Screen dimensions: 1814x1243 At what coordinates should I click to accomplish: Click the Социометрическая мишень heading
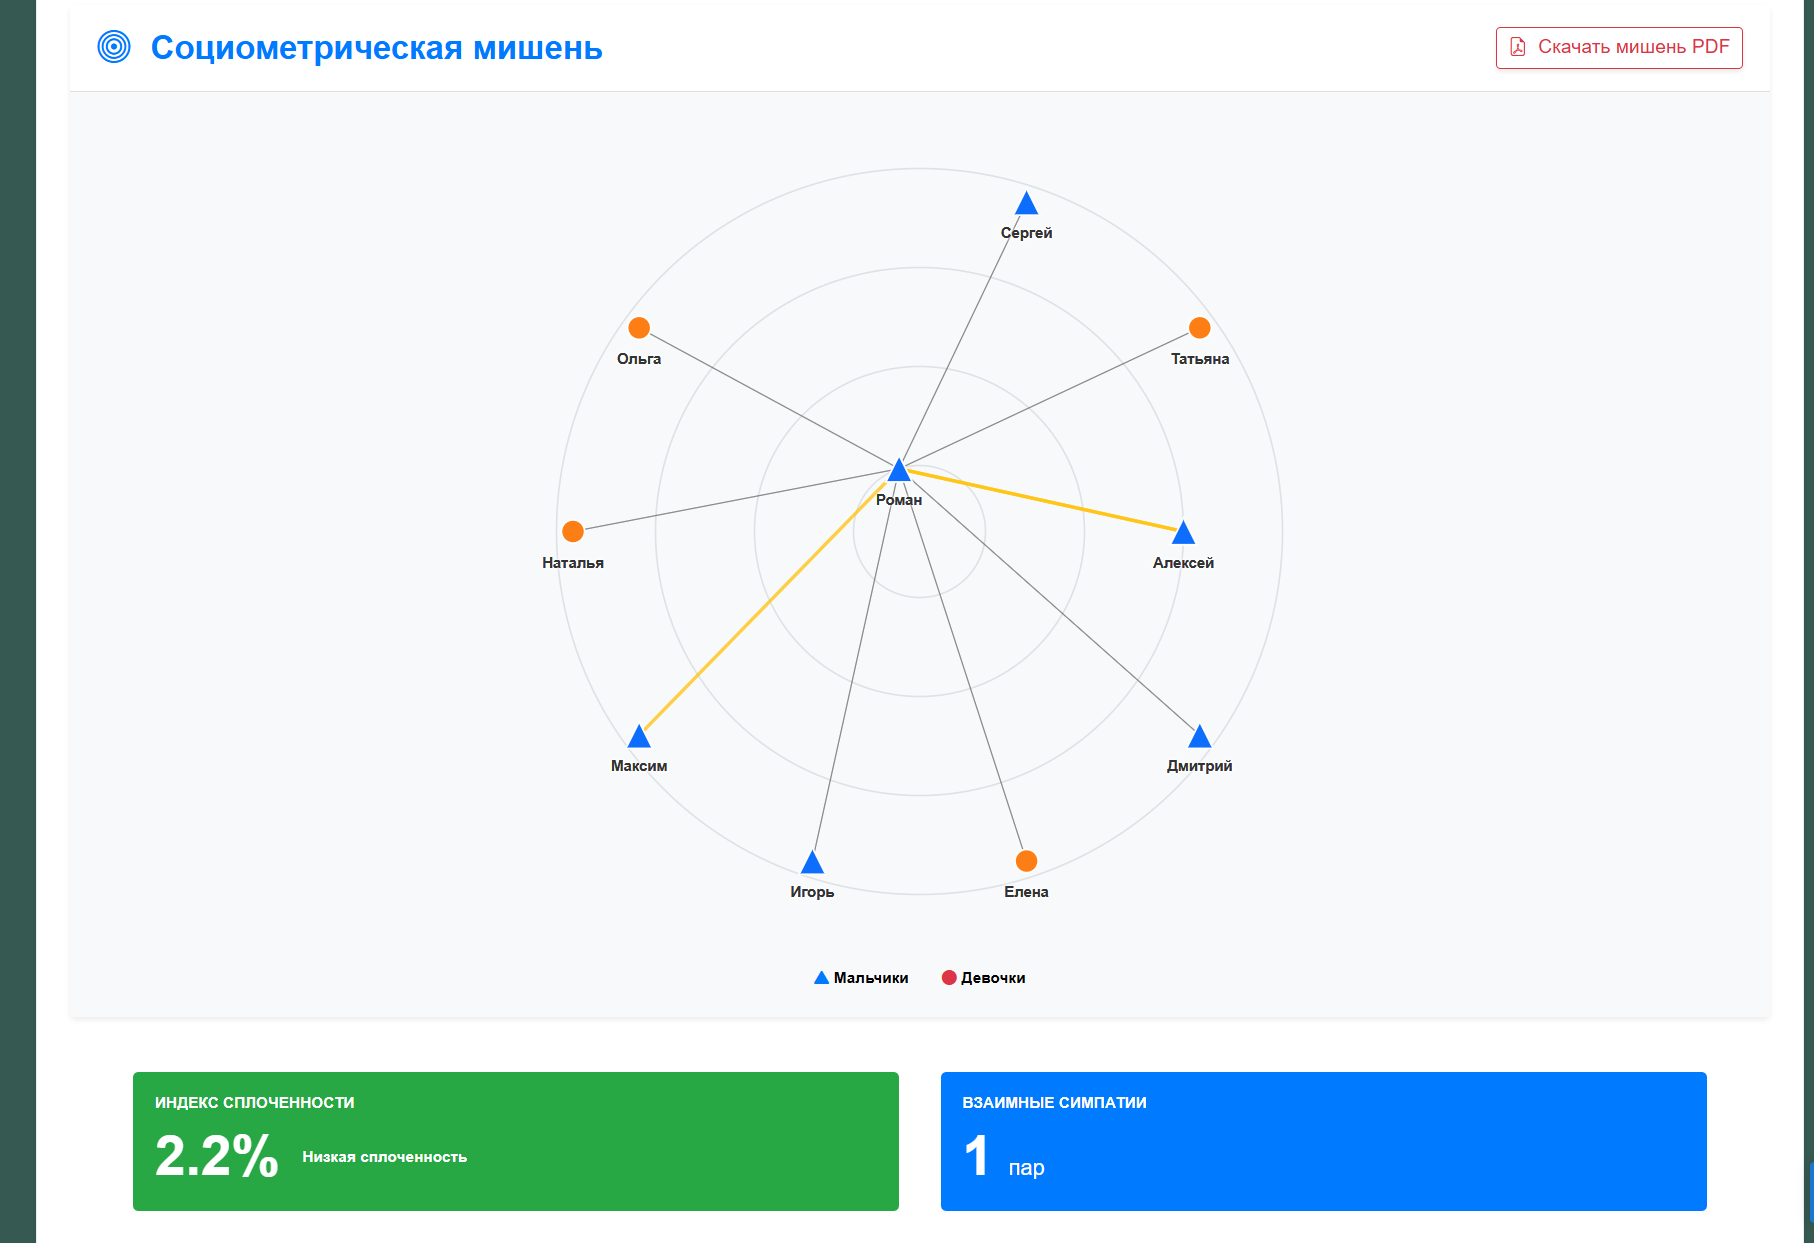(x=376, y=48)
